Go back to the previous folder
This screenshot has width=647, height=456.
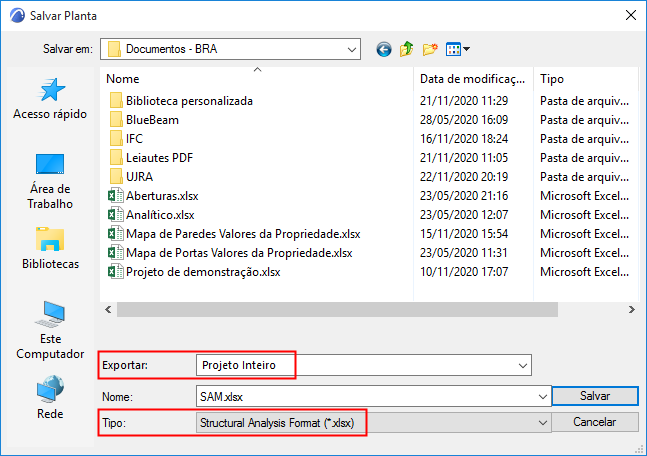click(x=383, y=48)
